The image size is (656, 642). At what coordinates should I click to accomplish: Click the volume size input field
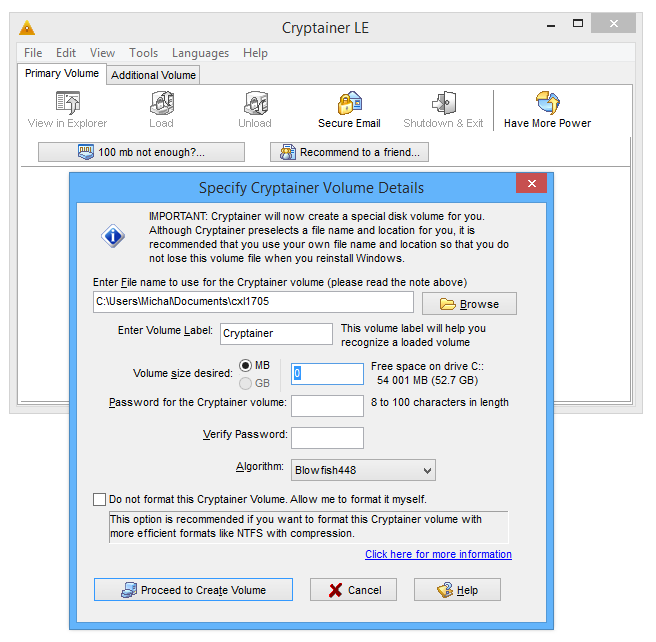click(327, 373)
